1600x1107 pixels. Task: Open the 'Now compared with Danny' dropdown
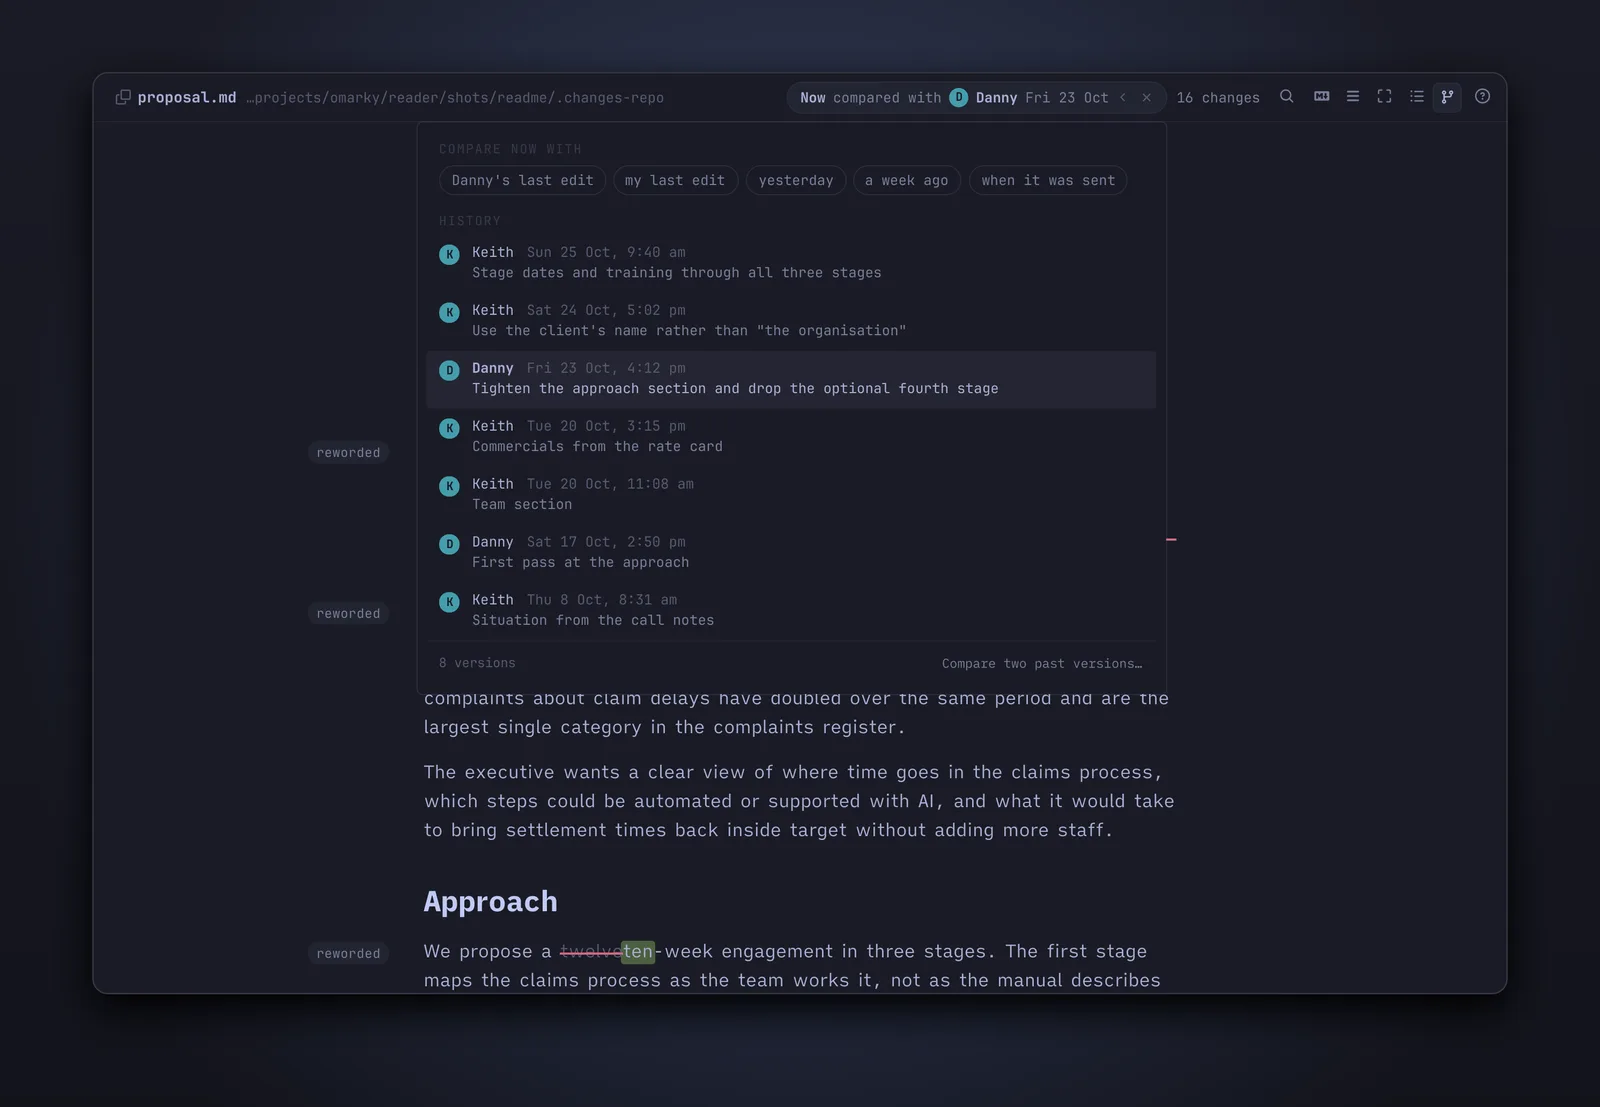pyautogui.click(x=954, y=97)
